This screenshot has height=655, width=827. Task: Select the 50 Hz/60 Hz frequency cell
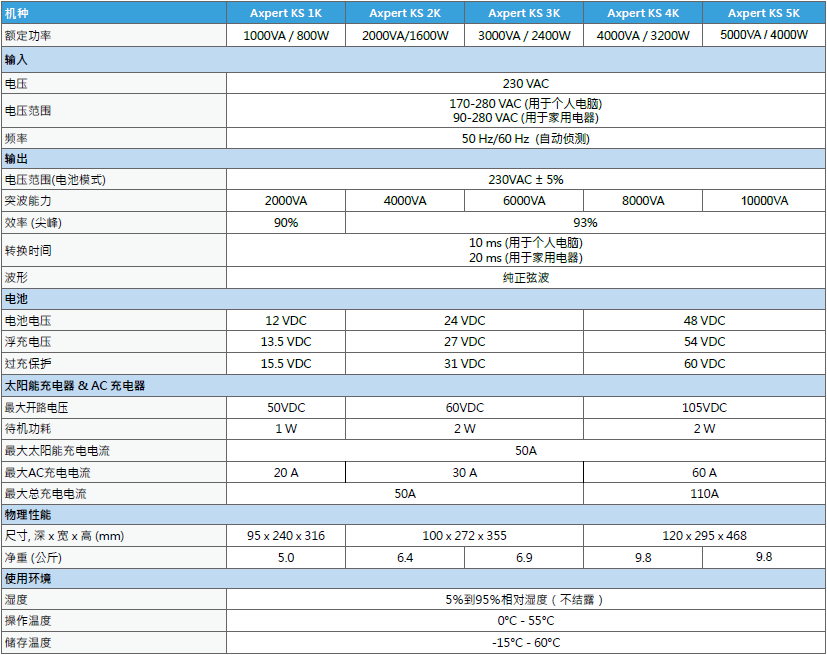point(526,138)
